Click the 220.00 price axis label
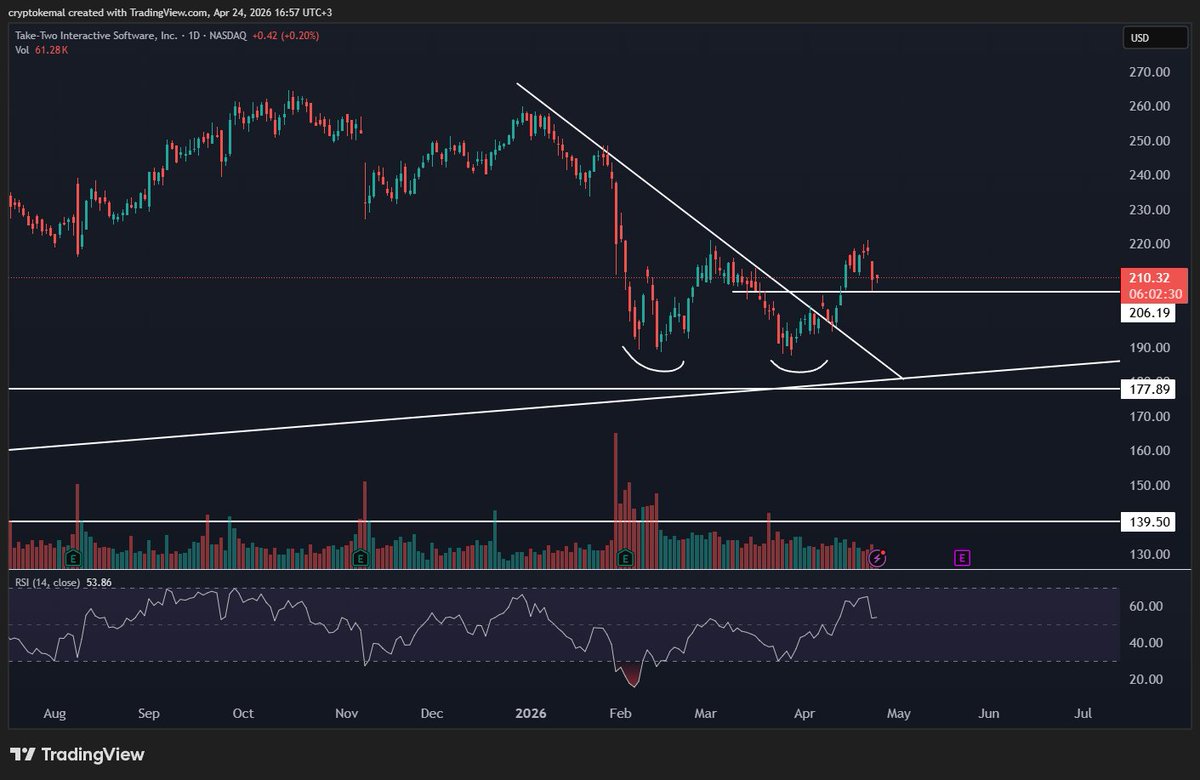 (1150, 244)
